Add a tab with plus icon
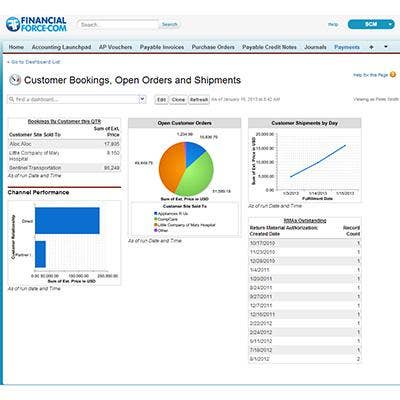400x400 pixels. click(371, 47)
